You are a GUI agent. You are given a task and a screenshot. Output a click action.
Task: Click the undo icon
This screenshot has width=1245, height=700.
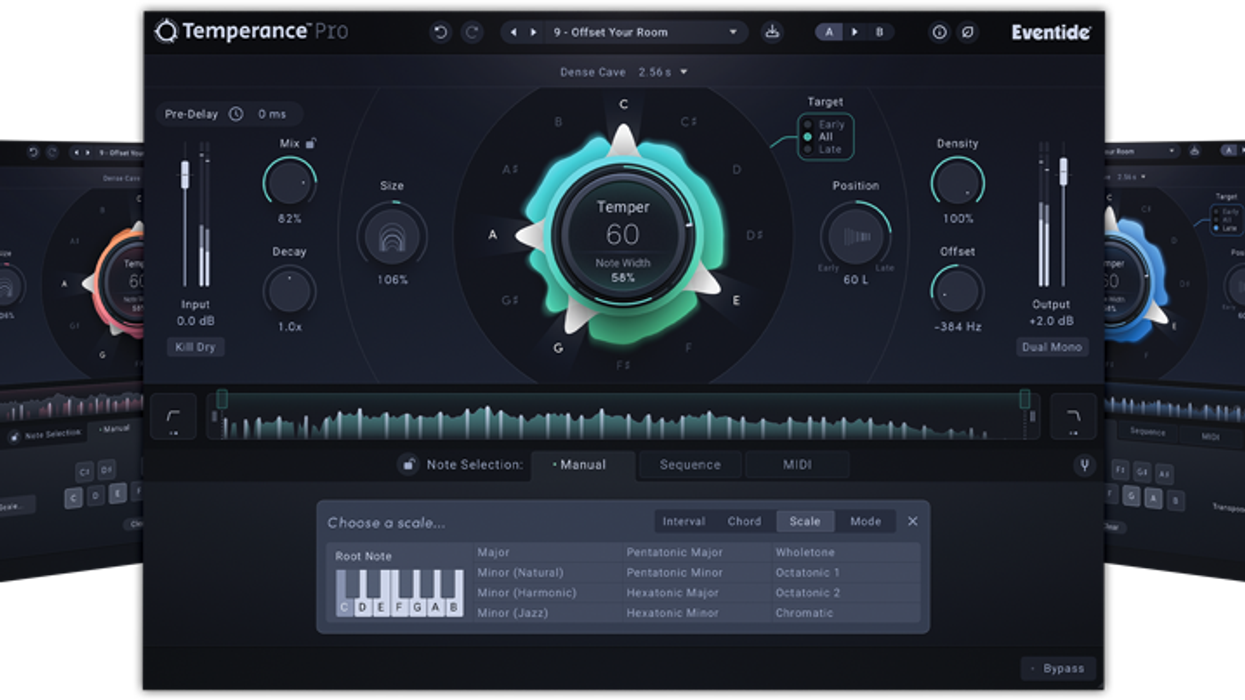click(x=440, y=32)
